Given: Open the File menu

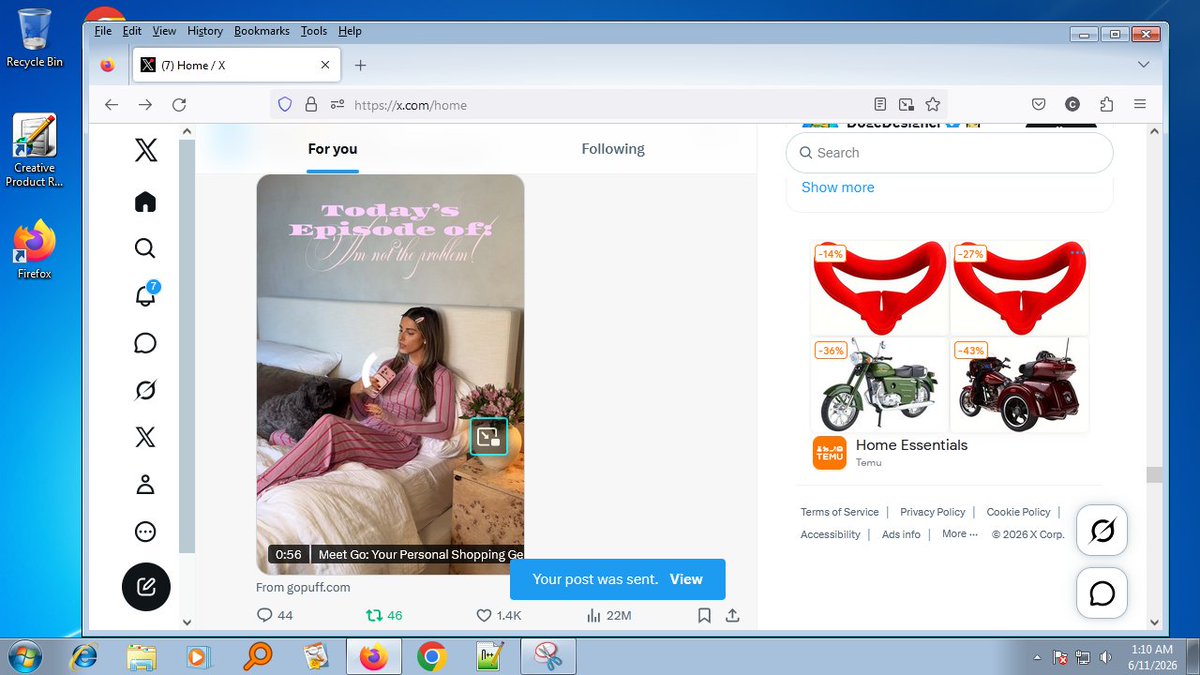Looking at the screenshot, I should [x=103, y=31].
